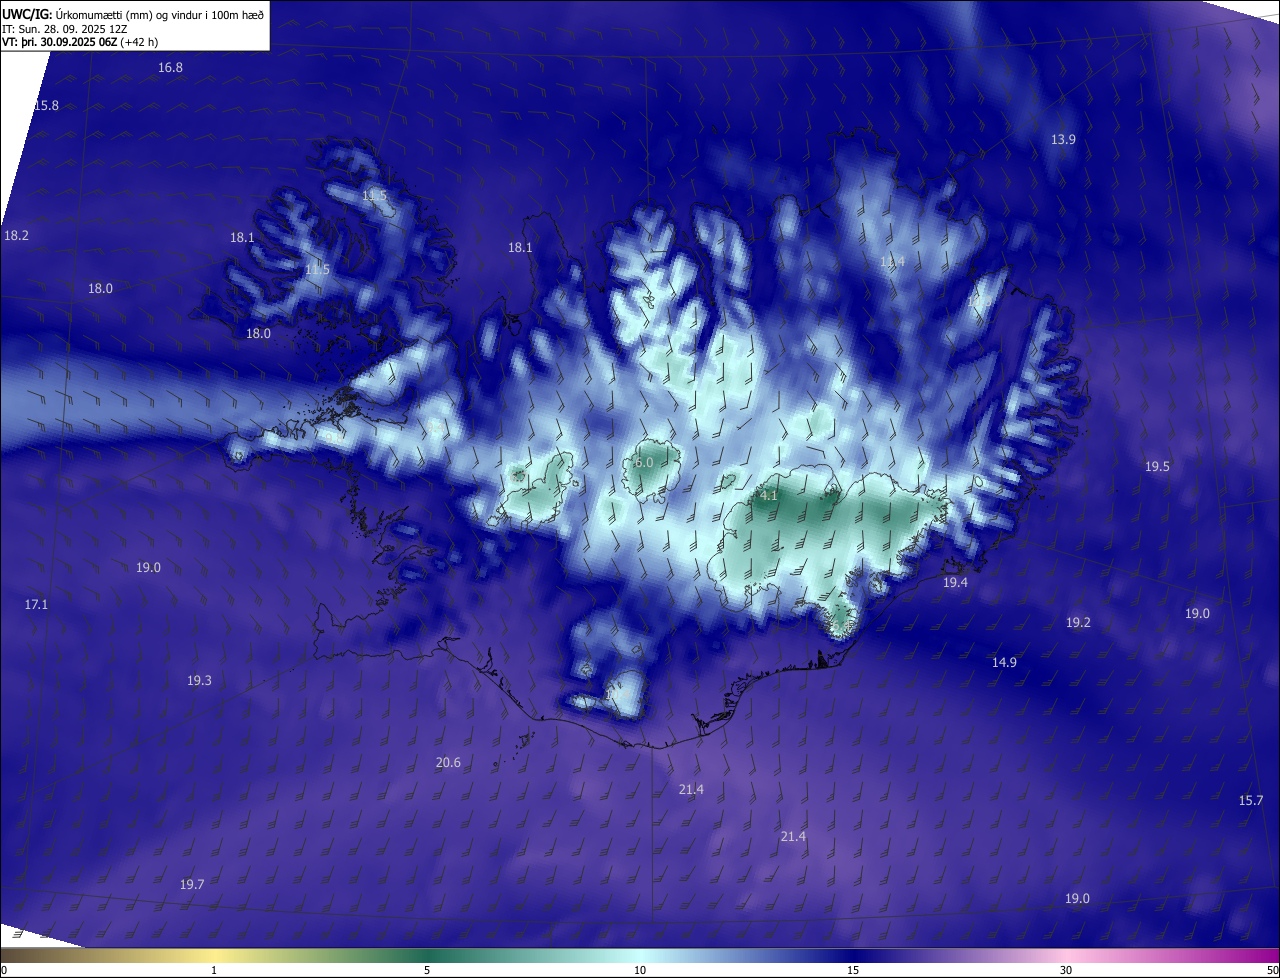Viewport: 1280px width, 978px height.
Task: Click the 'IT: Sun. 28. 09. 2025 12Z' line
Action: click(x=64, y=29)
